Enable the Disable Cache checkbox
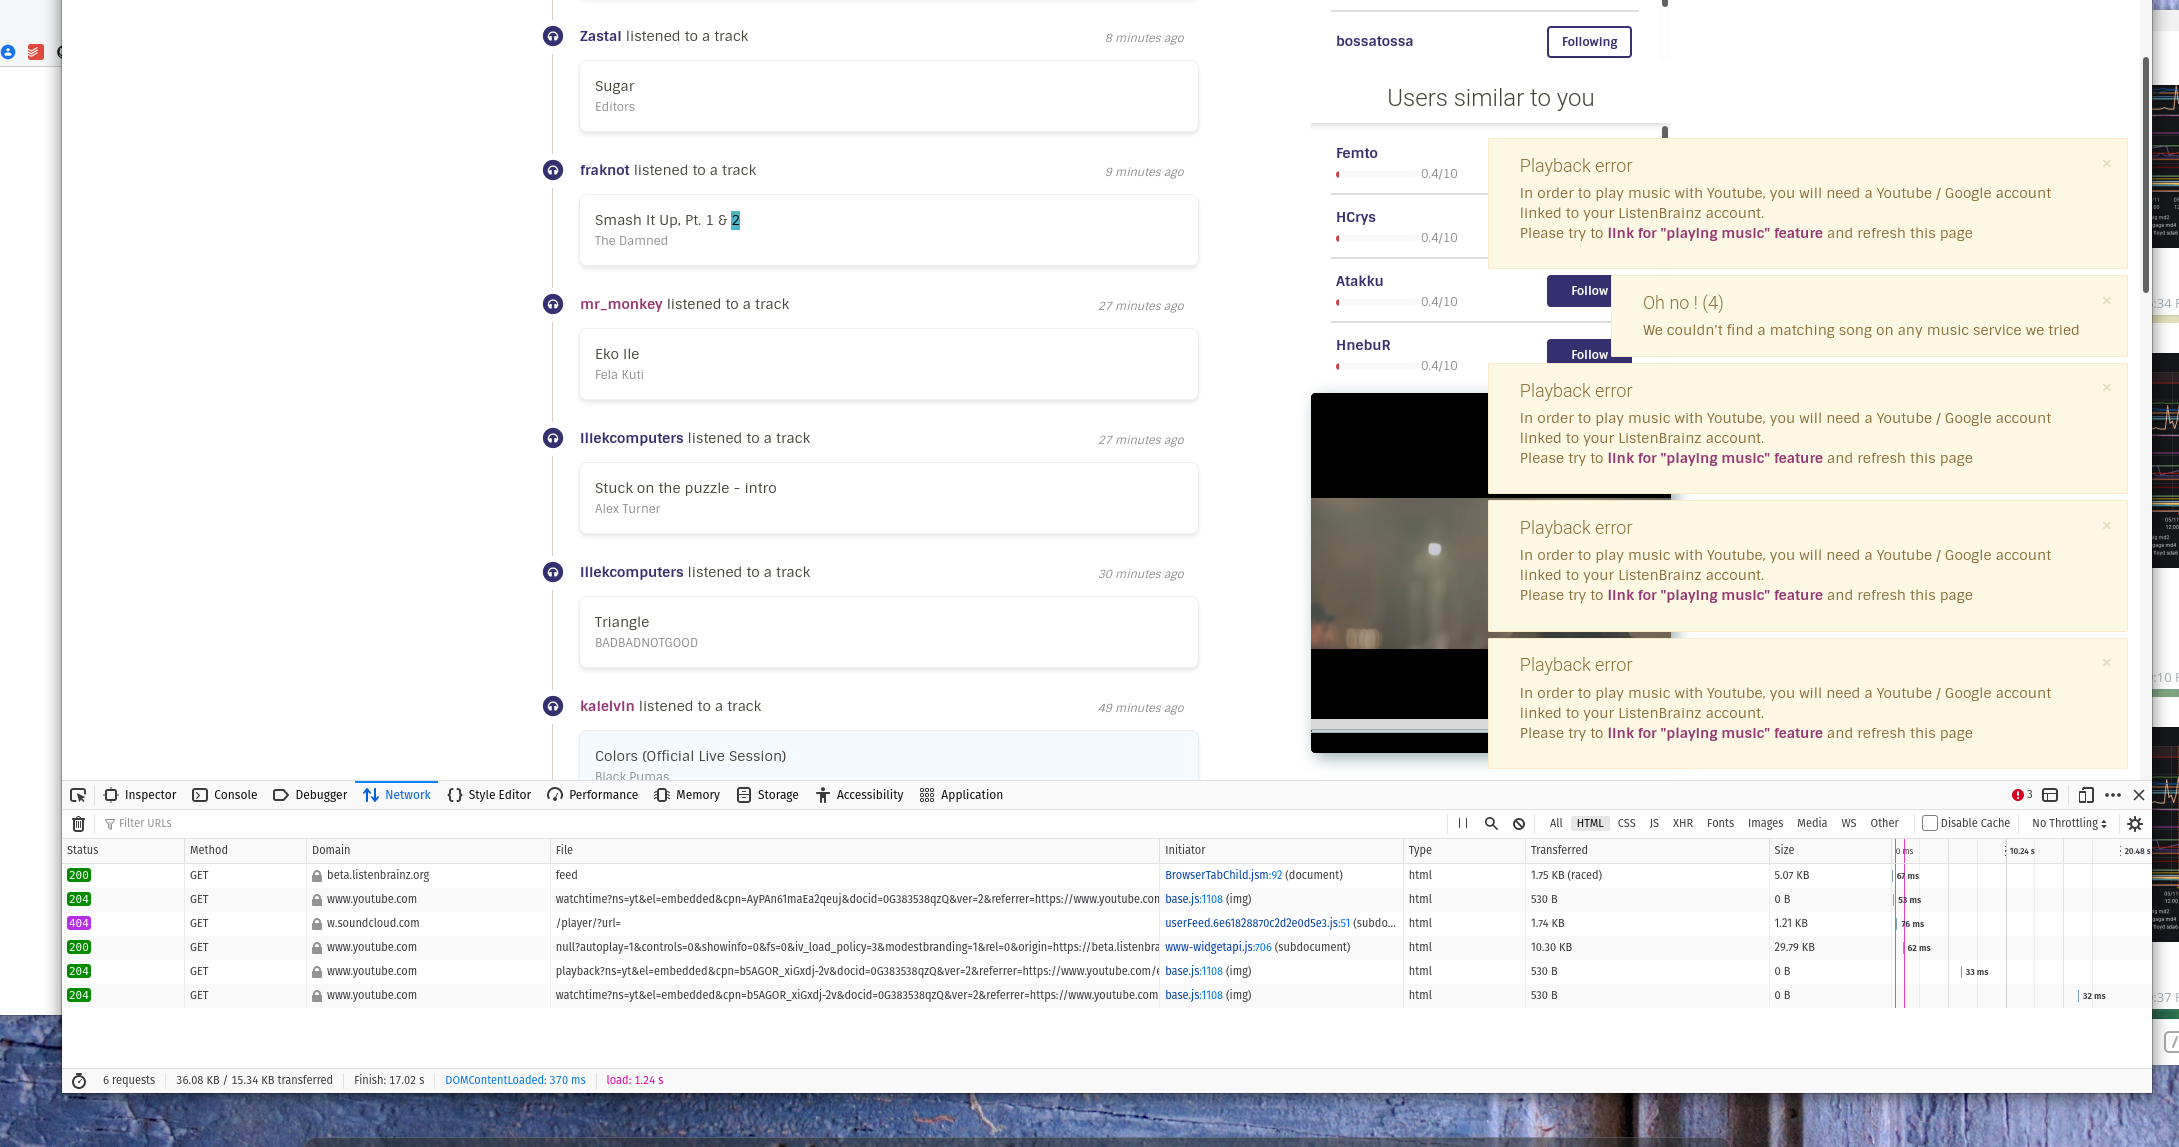Image resolution: width=2179 pixels, height=1147 pixels. pos(1930,823)
